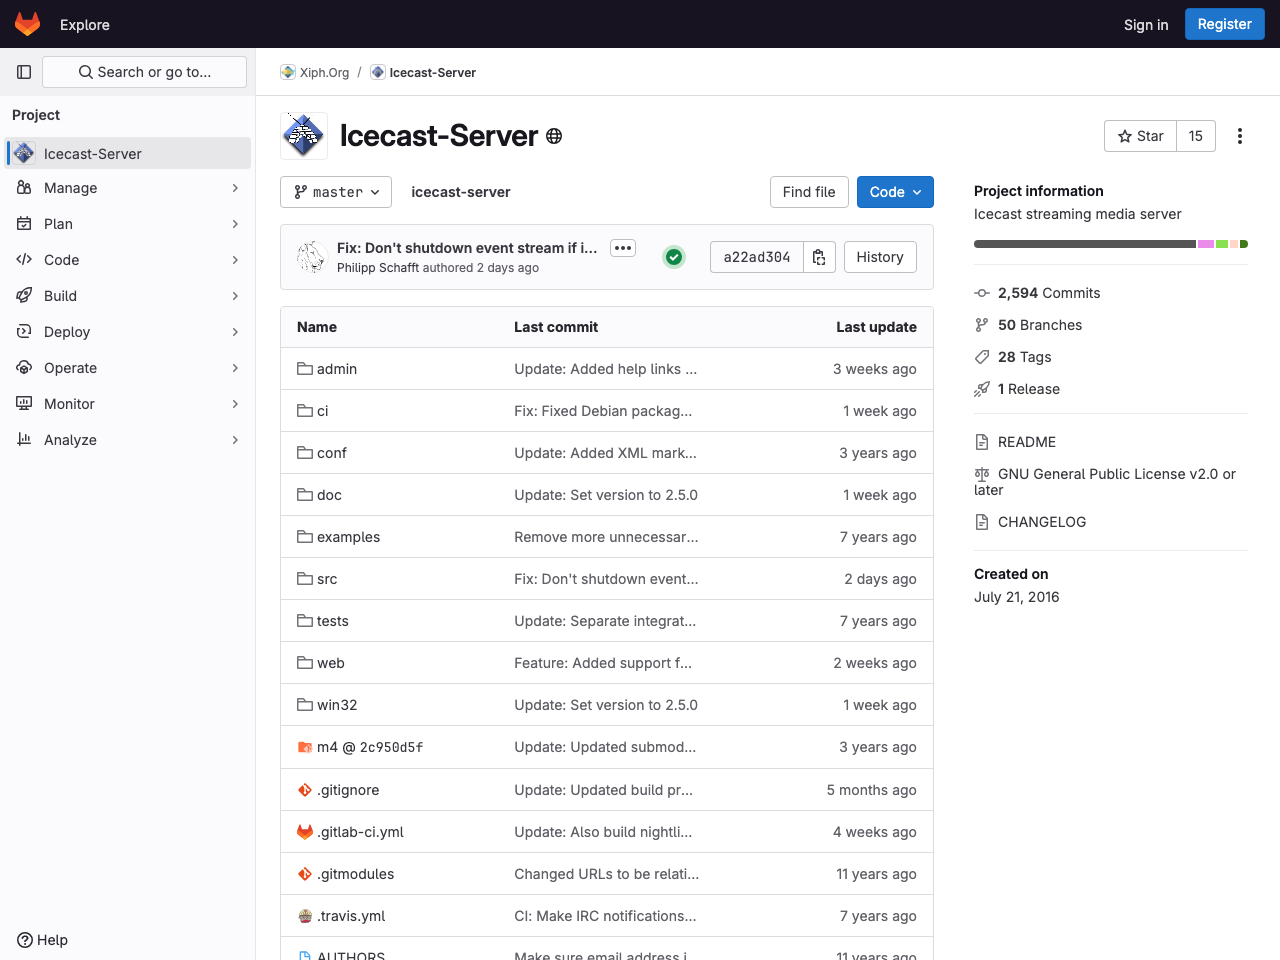Click the Search or go to field
1280x960 pixels.
(x=144, y=71)
